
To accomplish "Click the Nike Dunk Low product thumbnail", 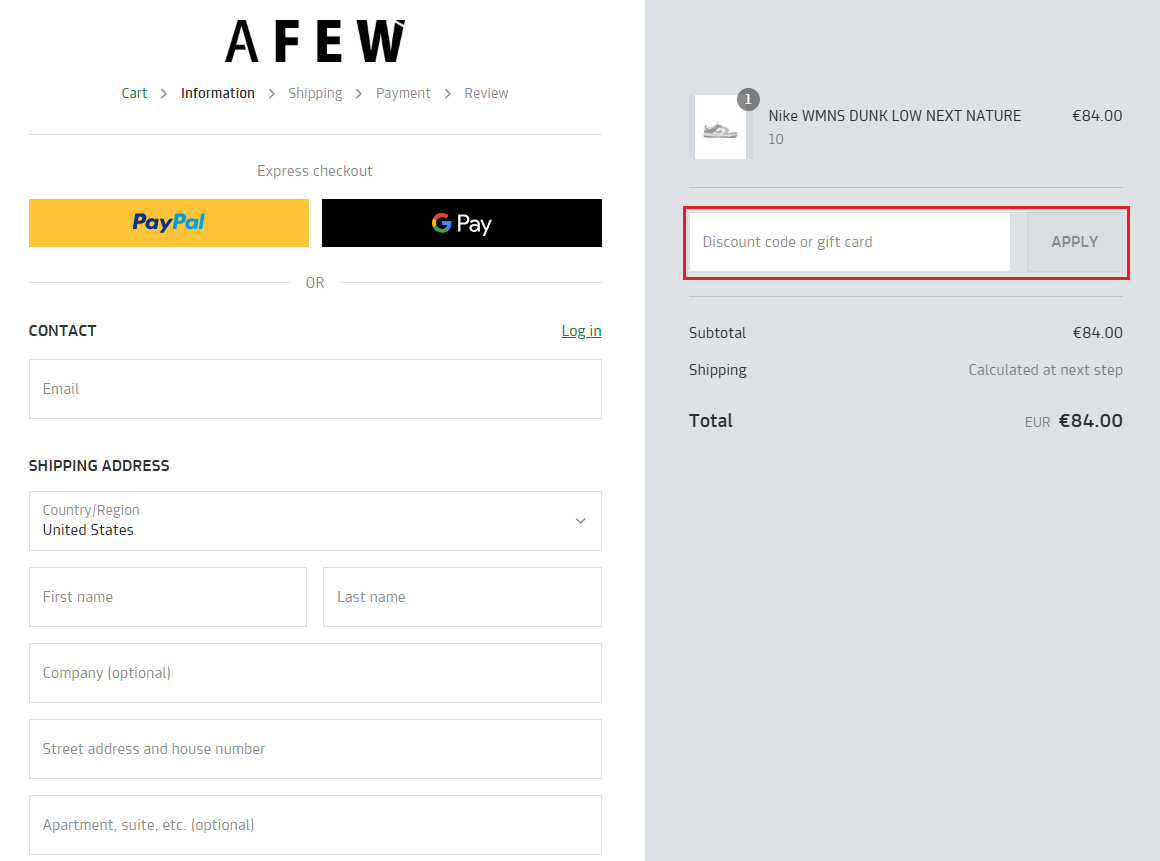I will (720, 128).
